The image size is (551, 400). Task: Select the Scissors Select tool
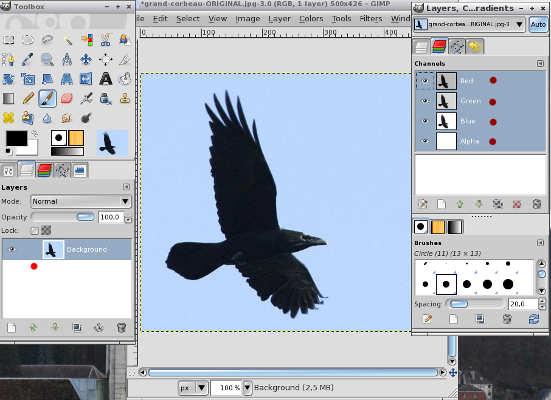(x=105, y=40)
